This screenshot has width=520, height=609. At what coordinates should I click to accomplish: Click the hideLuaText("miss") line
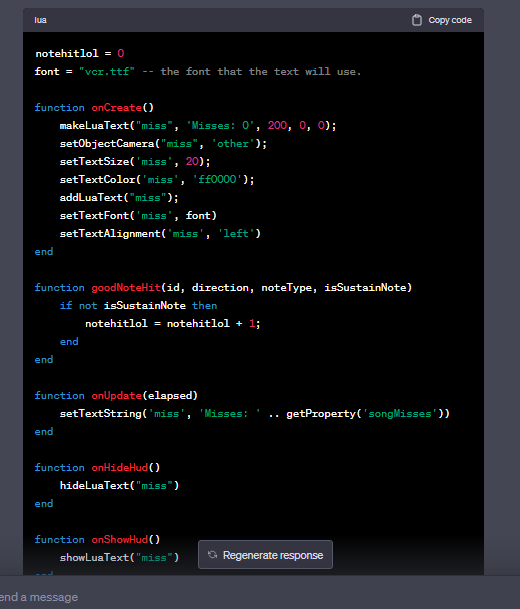pos(119,485)
